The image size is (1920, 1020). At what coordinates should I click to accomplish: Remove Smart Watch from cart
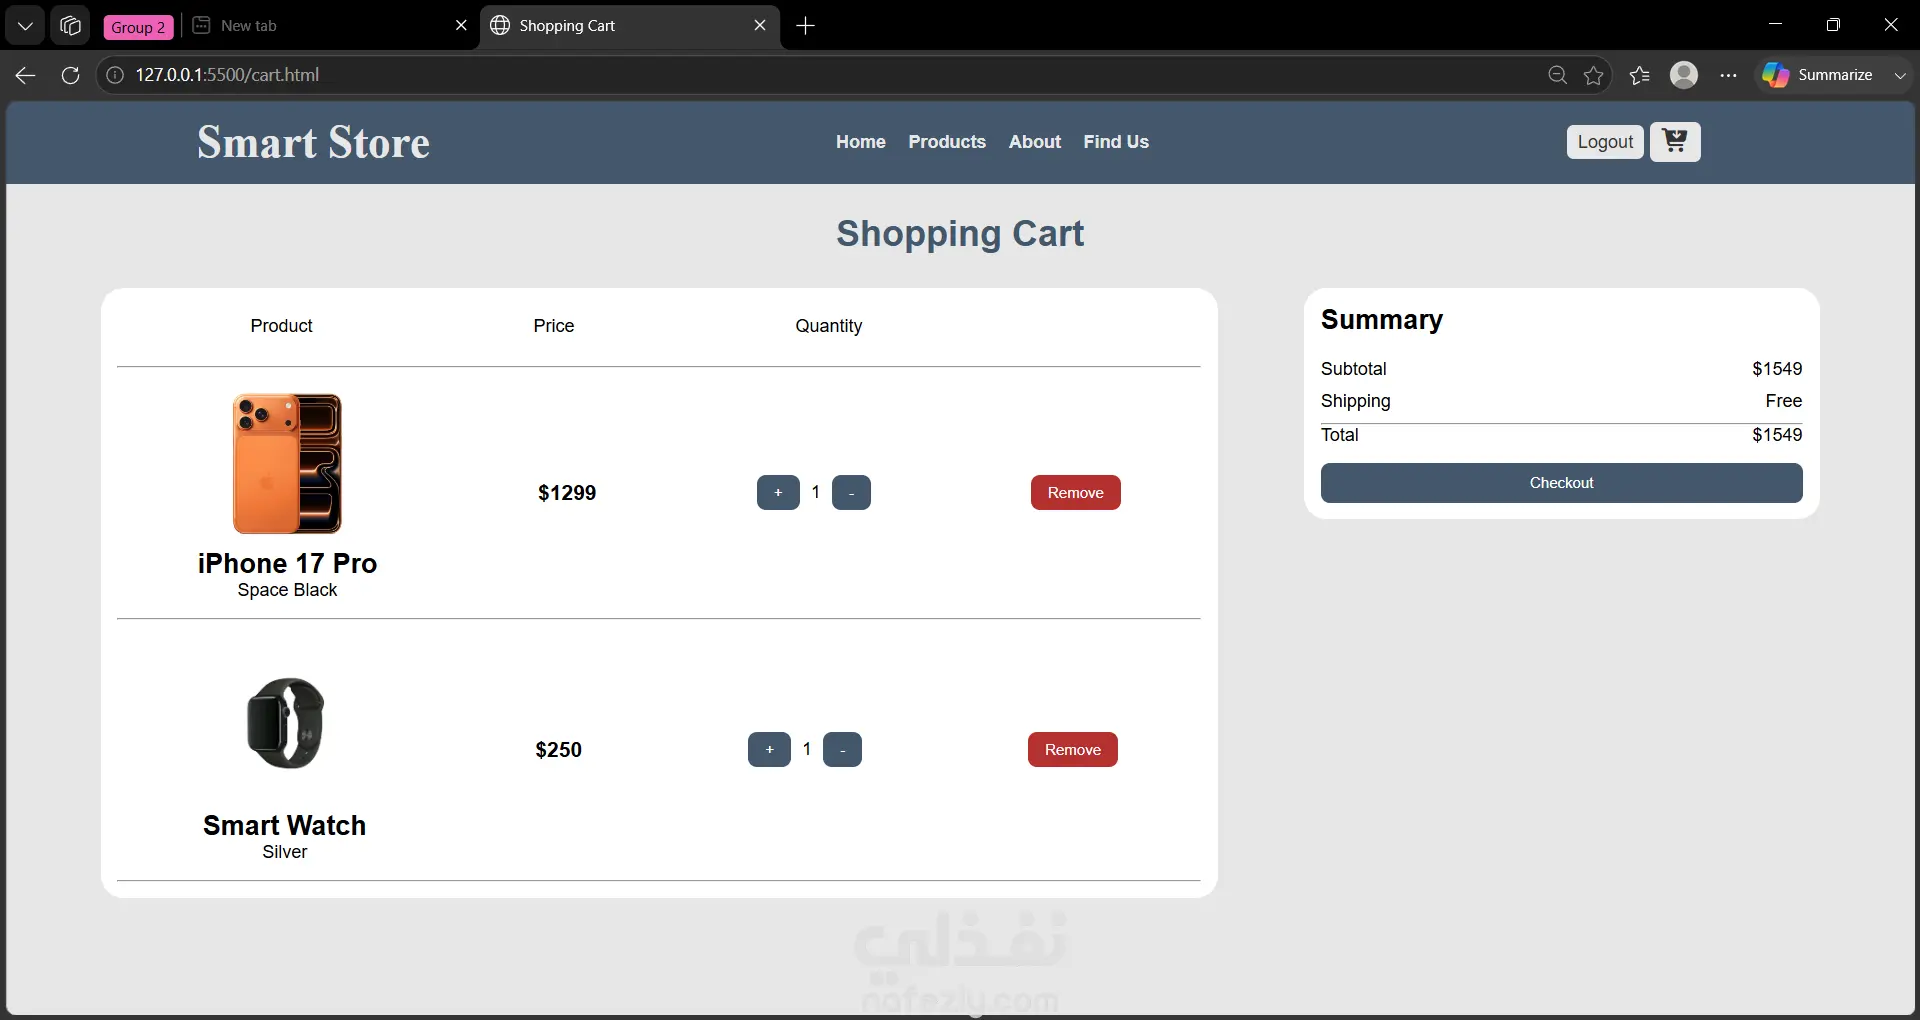point(1073,750)
